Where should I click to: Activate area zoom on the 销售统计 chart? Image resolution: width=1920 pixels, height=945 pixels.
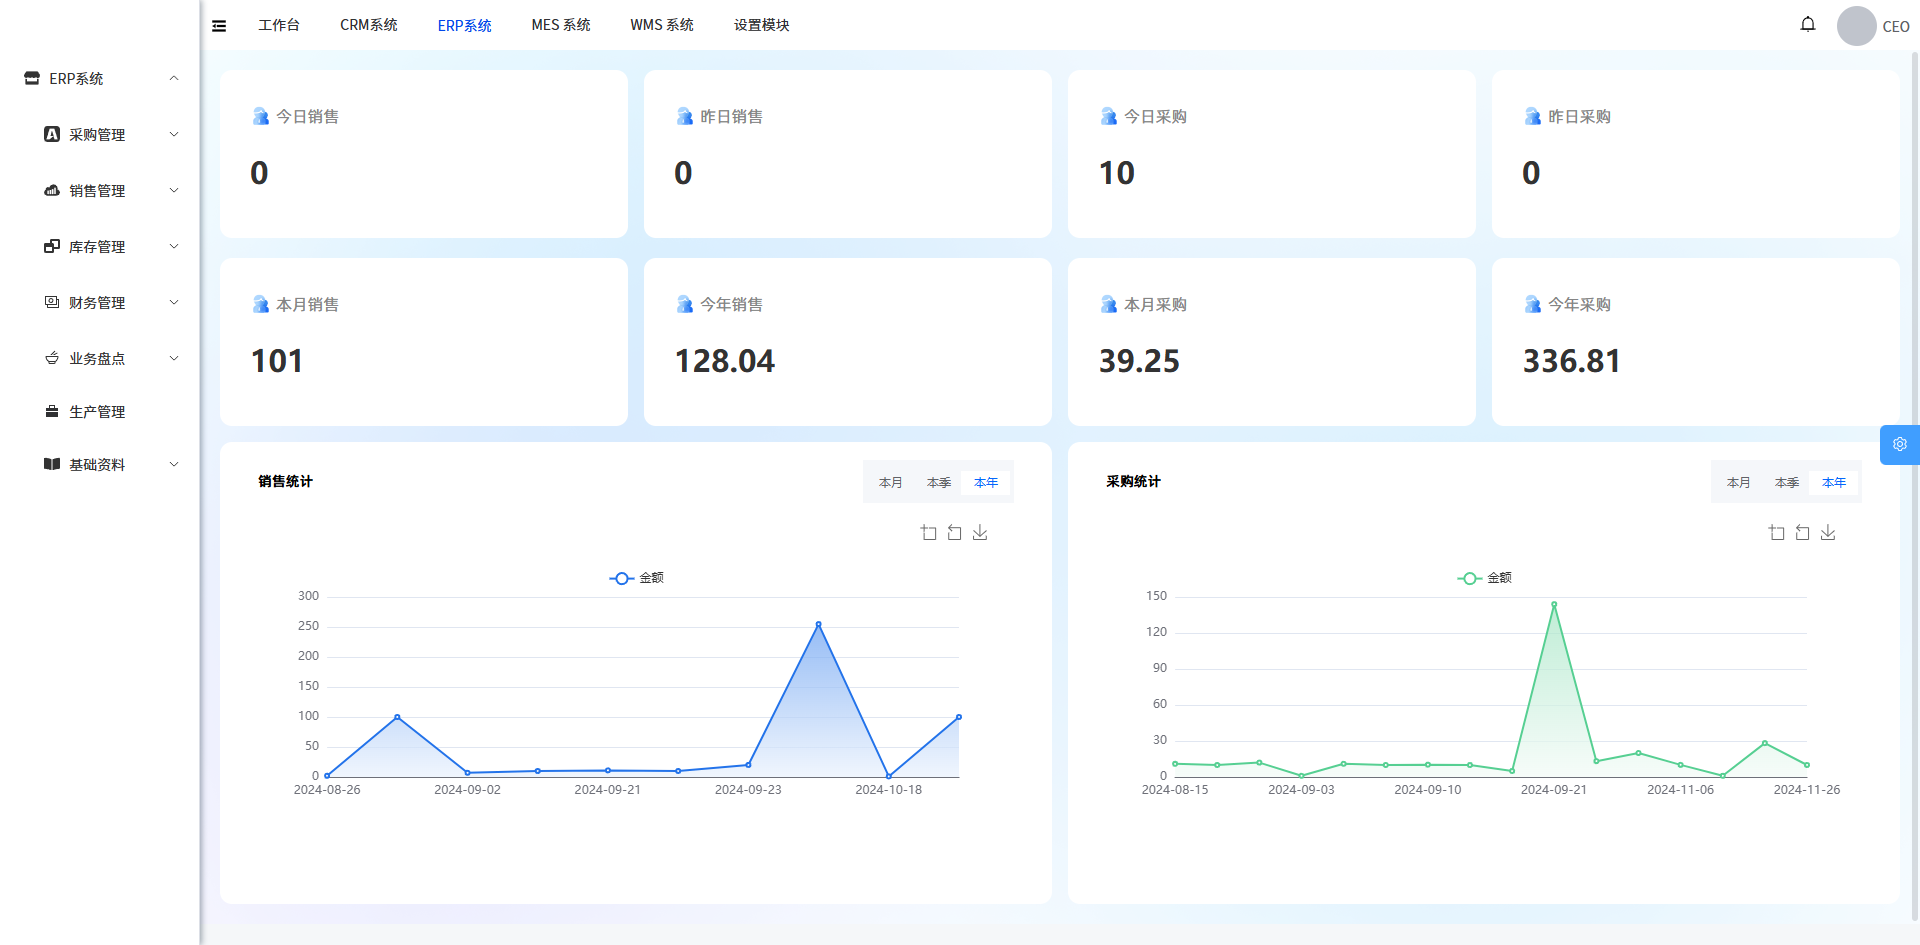pos(928,533)
